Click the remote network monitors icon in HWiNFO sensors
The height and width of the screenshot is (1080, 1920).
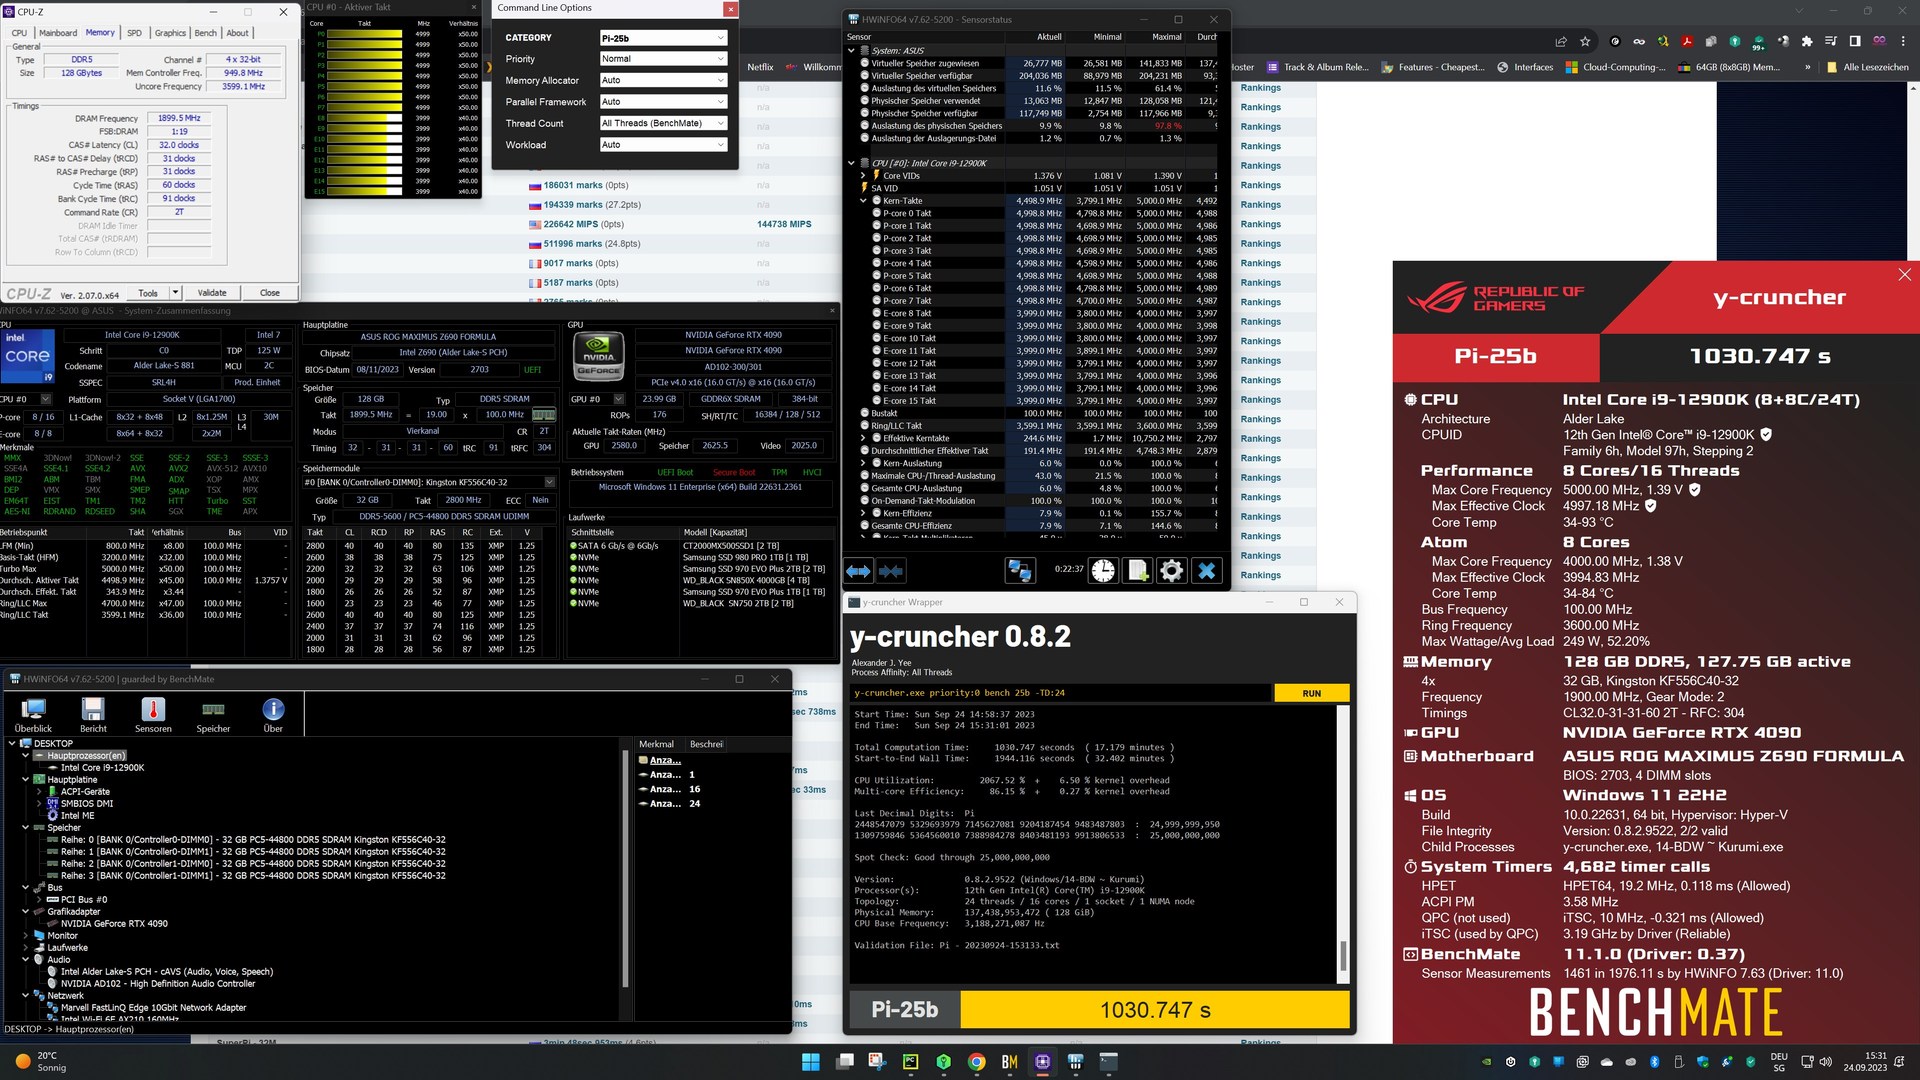point(1020,570)
